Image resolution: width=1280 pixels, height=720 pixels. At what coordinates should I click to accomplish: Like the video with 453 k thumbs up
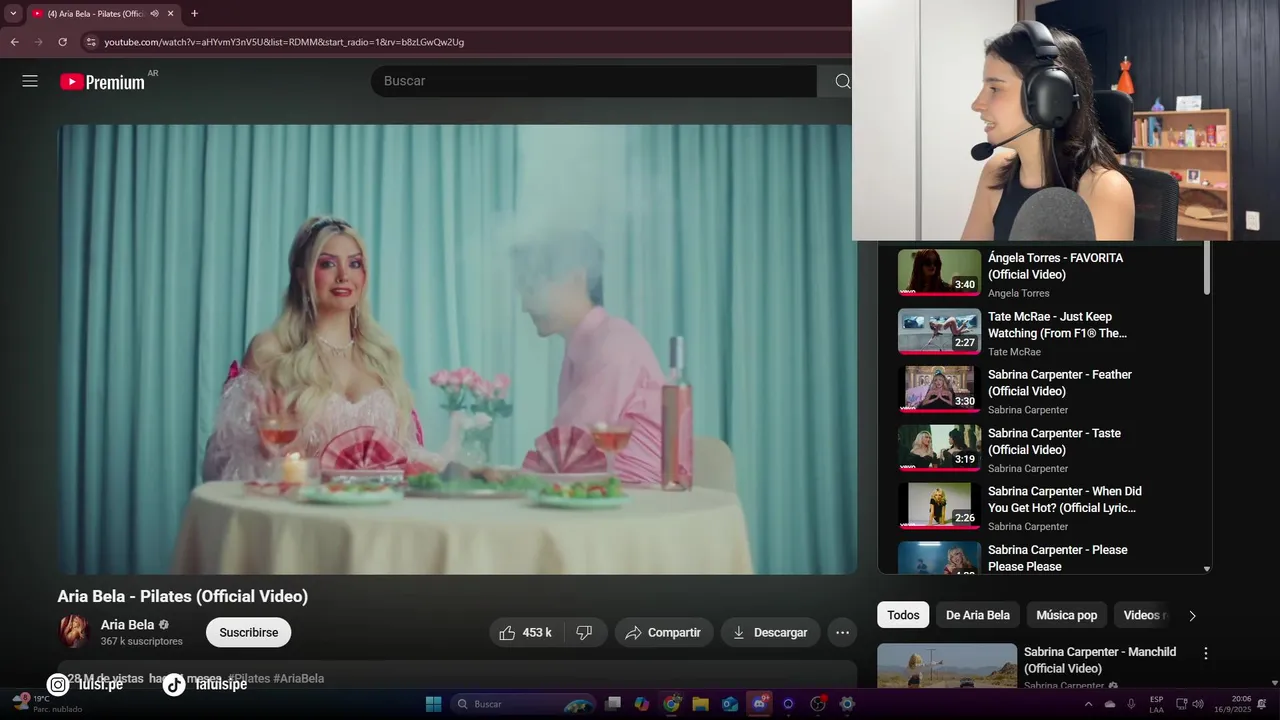[526, 632]
